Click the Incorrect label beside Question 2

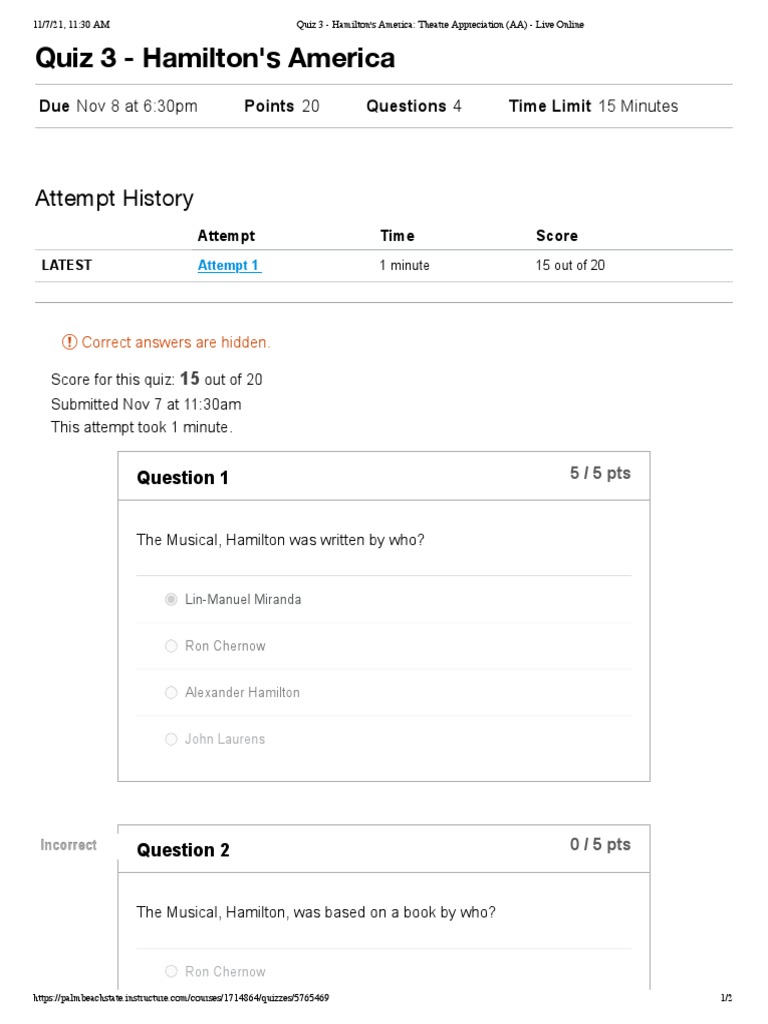click(x=68, y=845)
